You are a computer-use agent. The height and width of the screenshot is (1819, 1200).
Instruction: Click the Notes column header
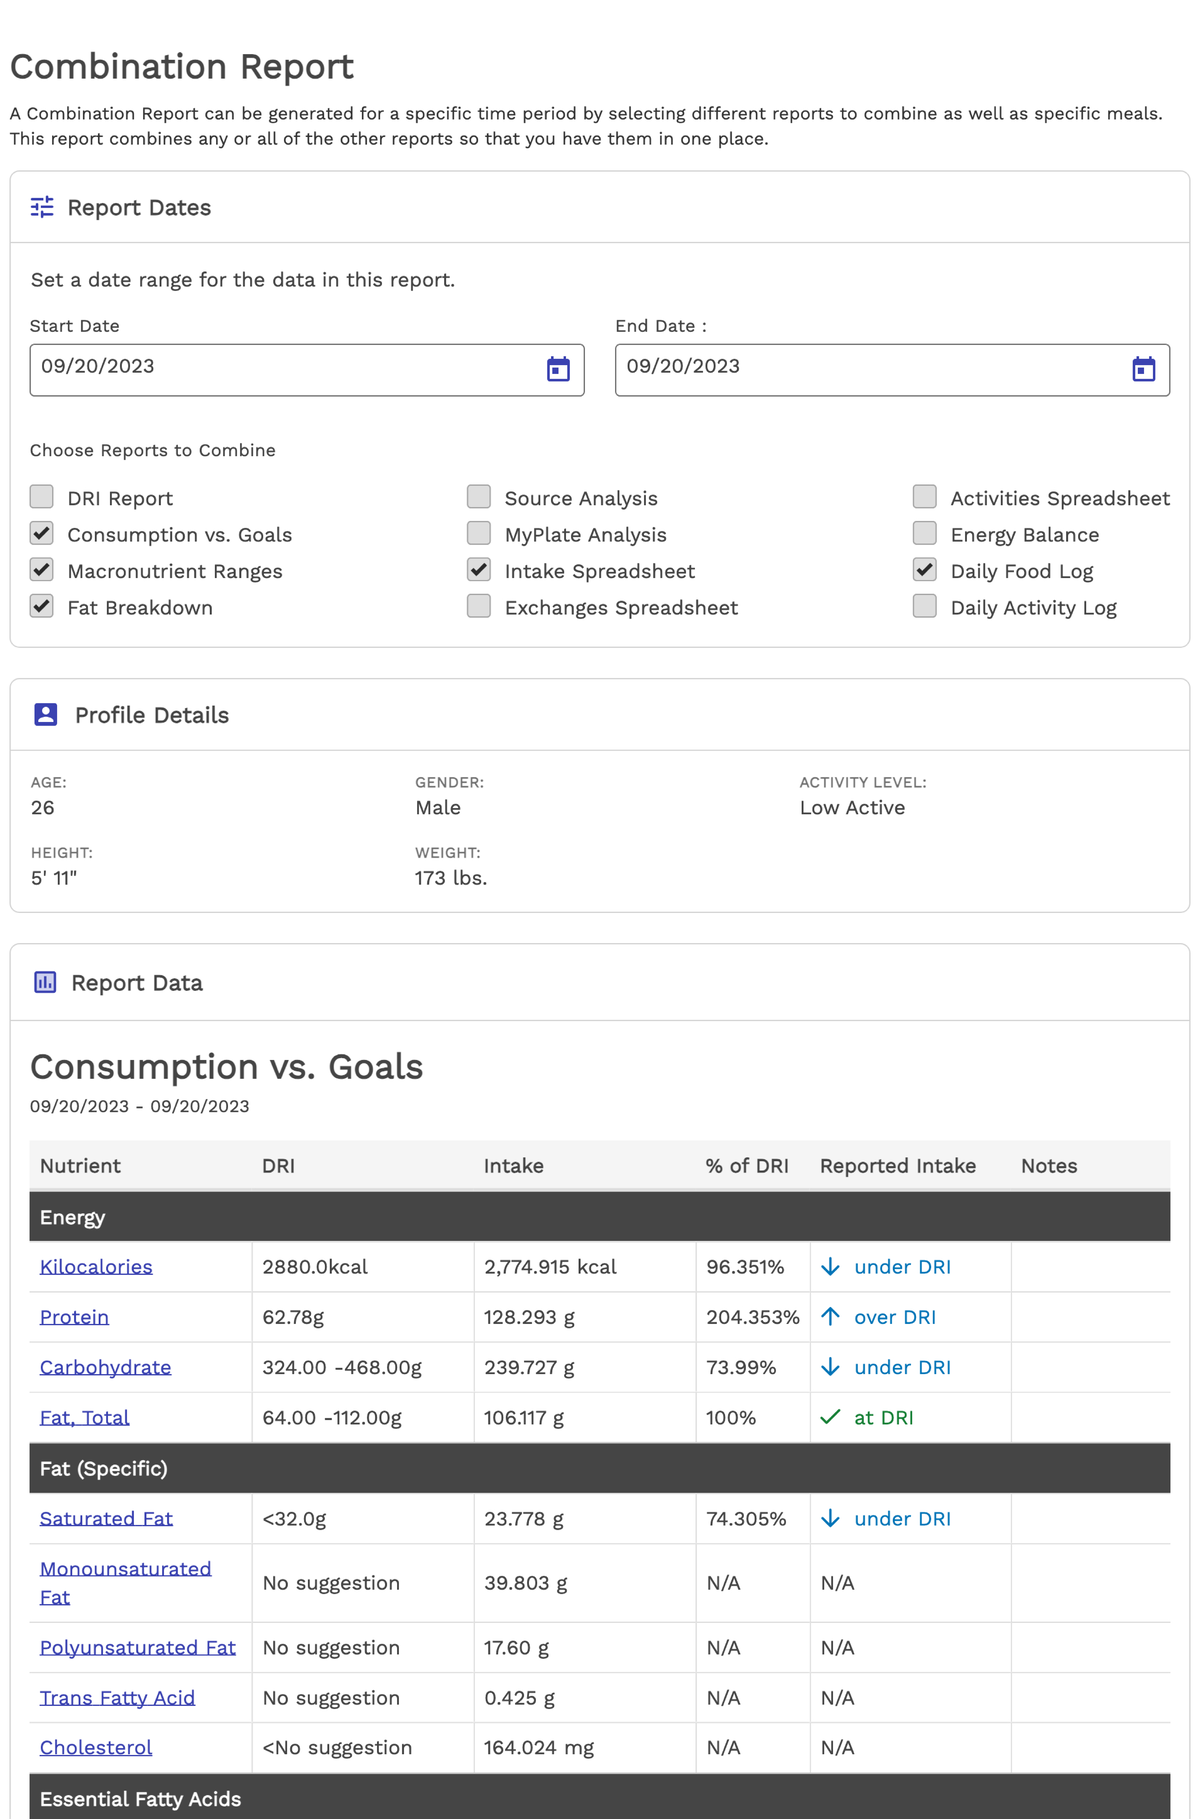(x=1049, y=1165)
